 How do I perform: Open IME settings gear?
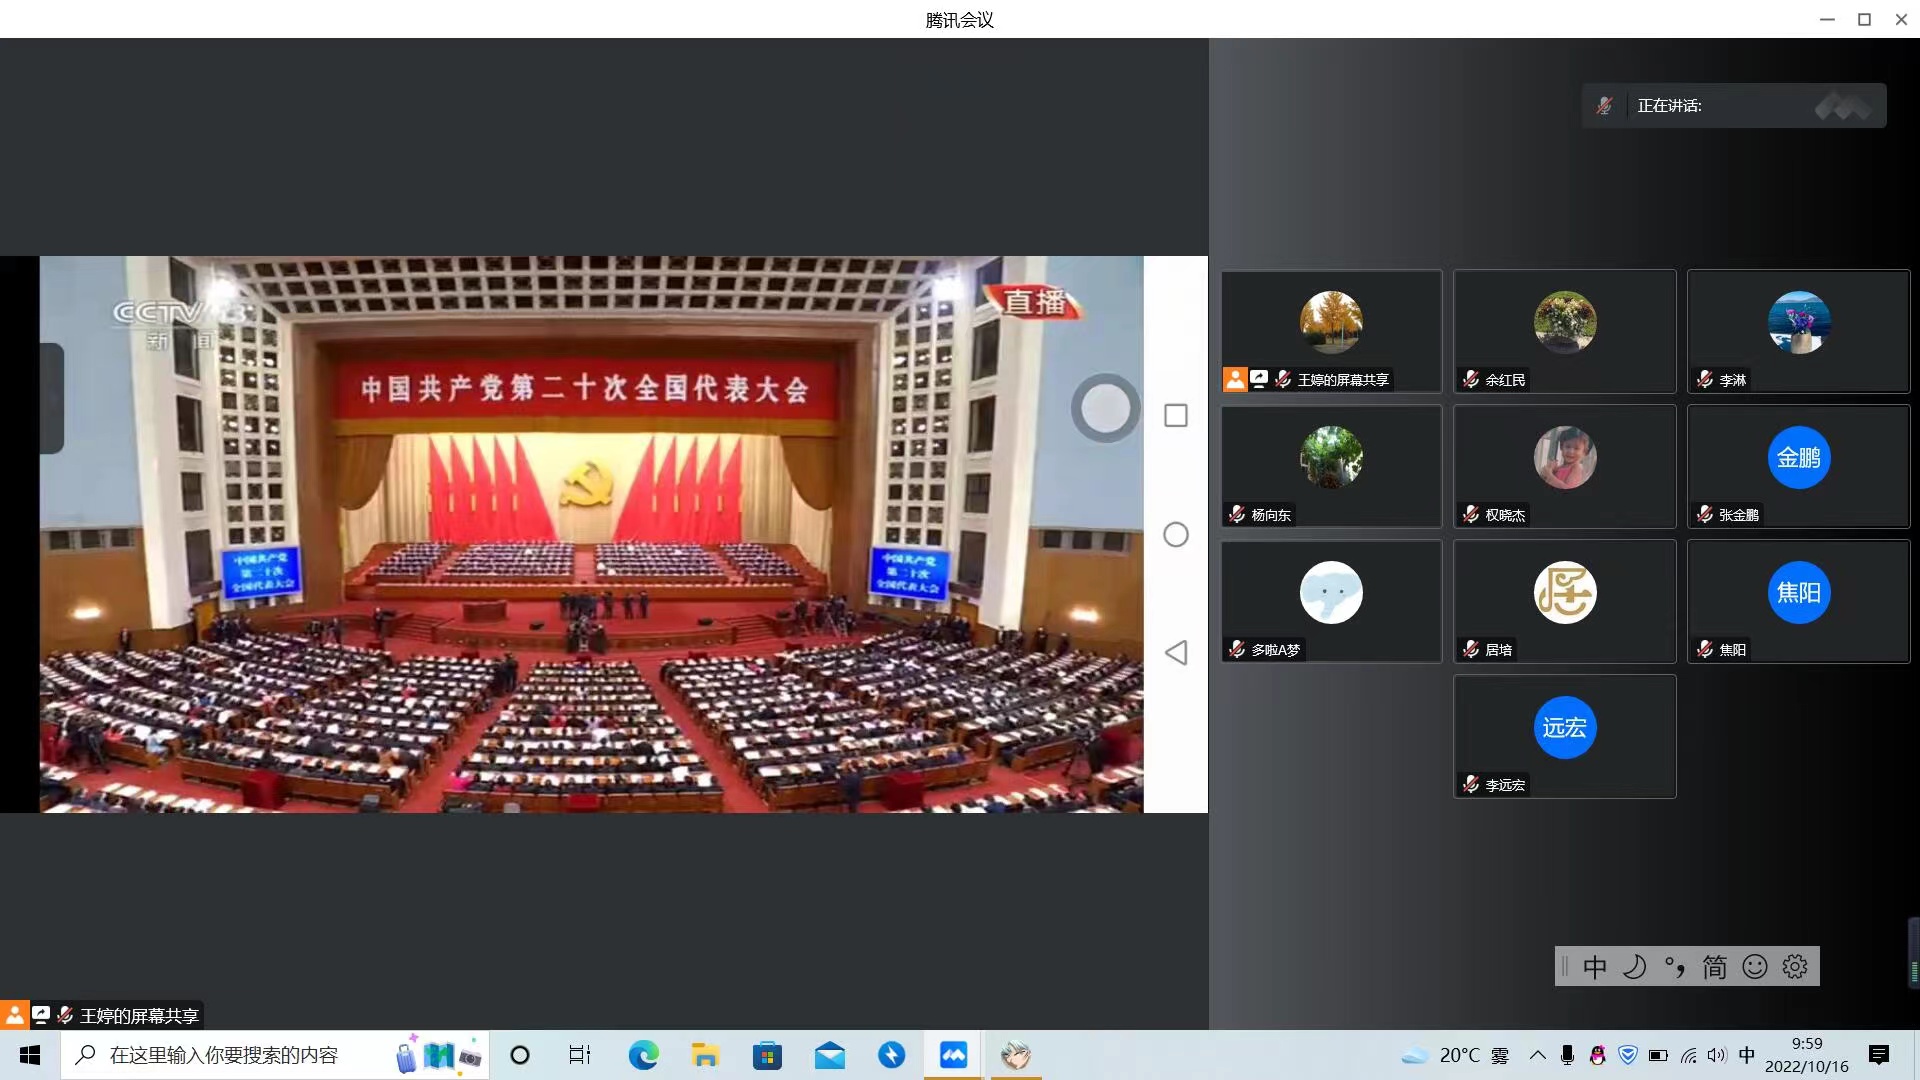pos(1795,967)
